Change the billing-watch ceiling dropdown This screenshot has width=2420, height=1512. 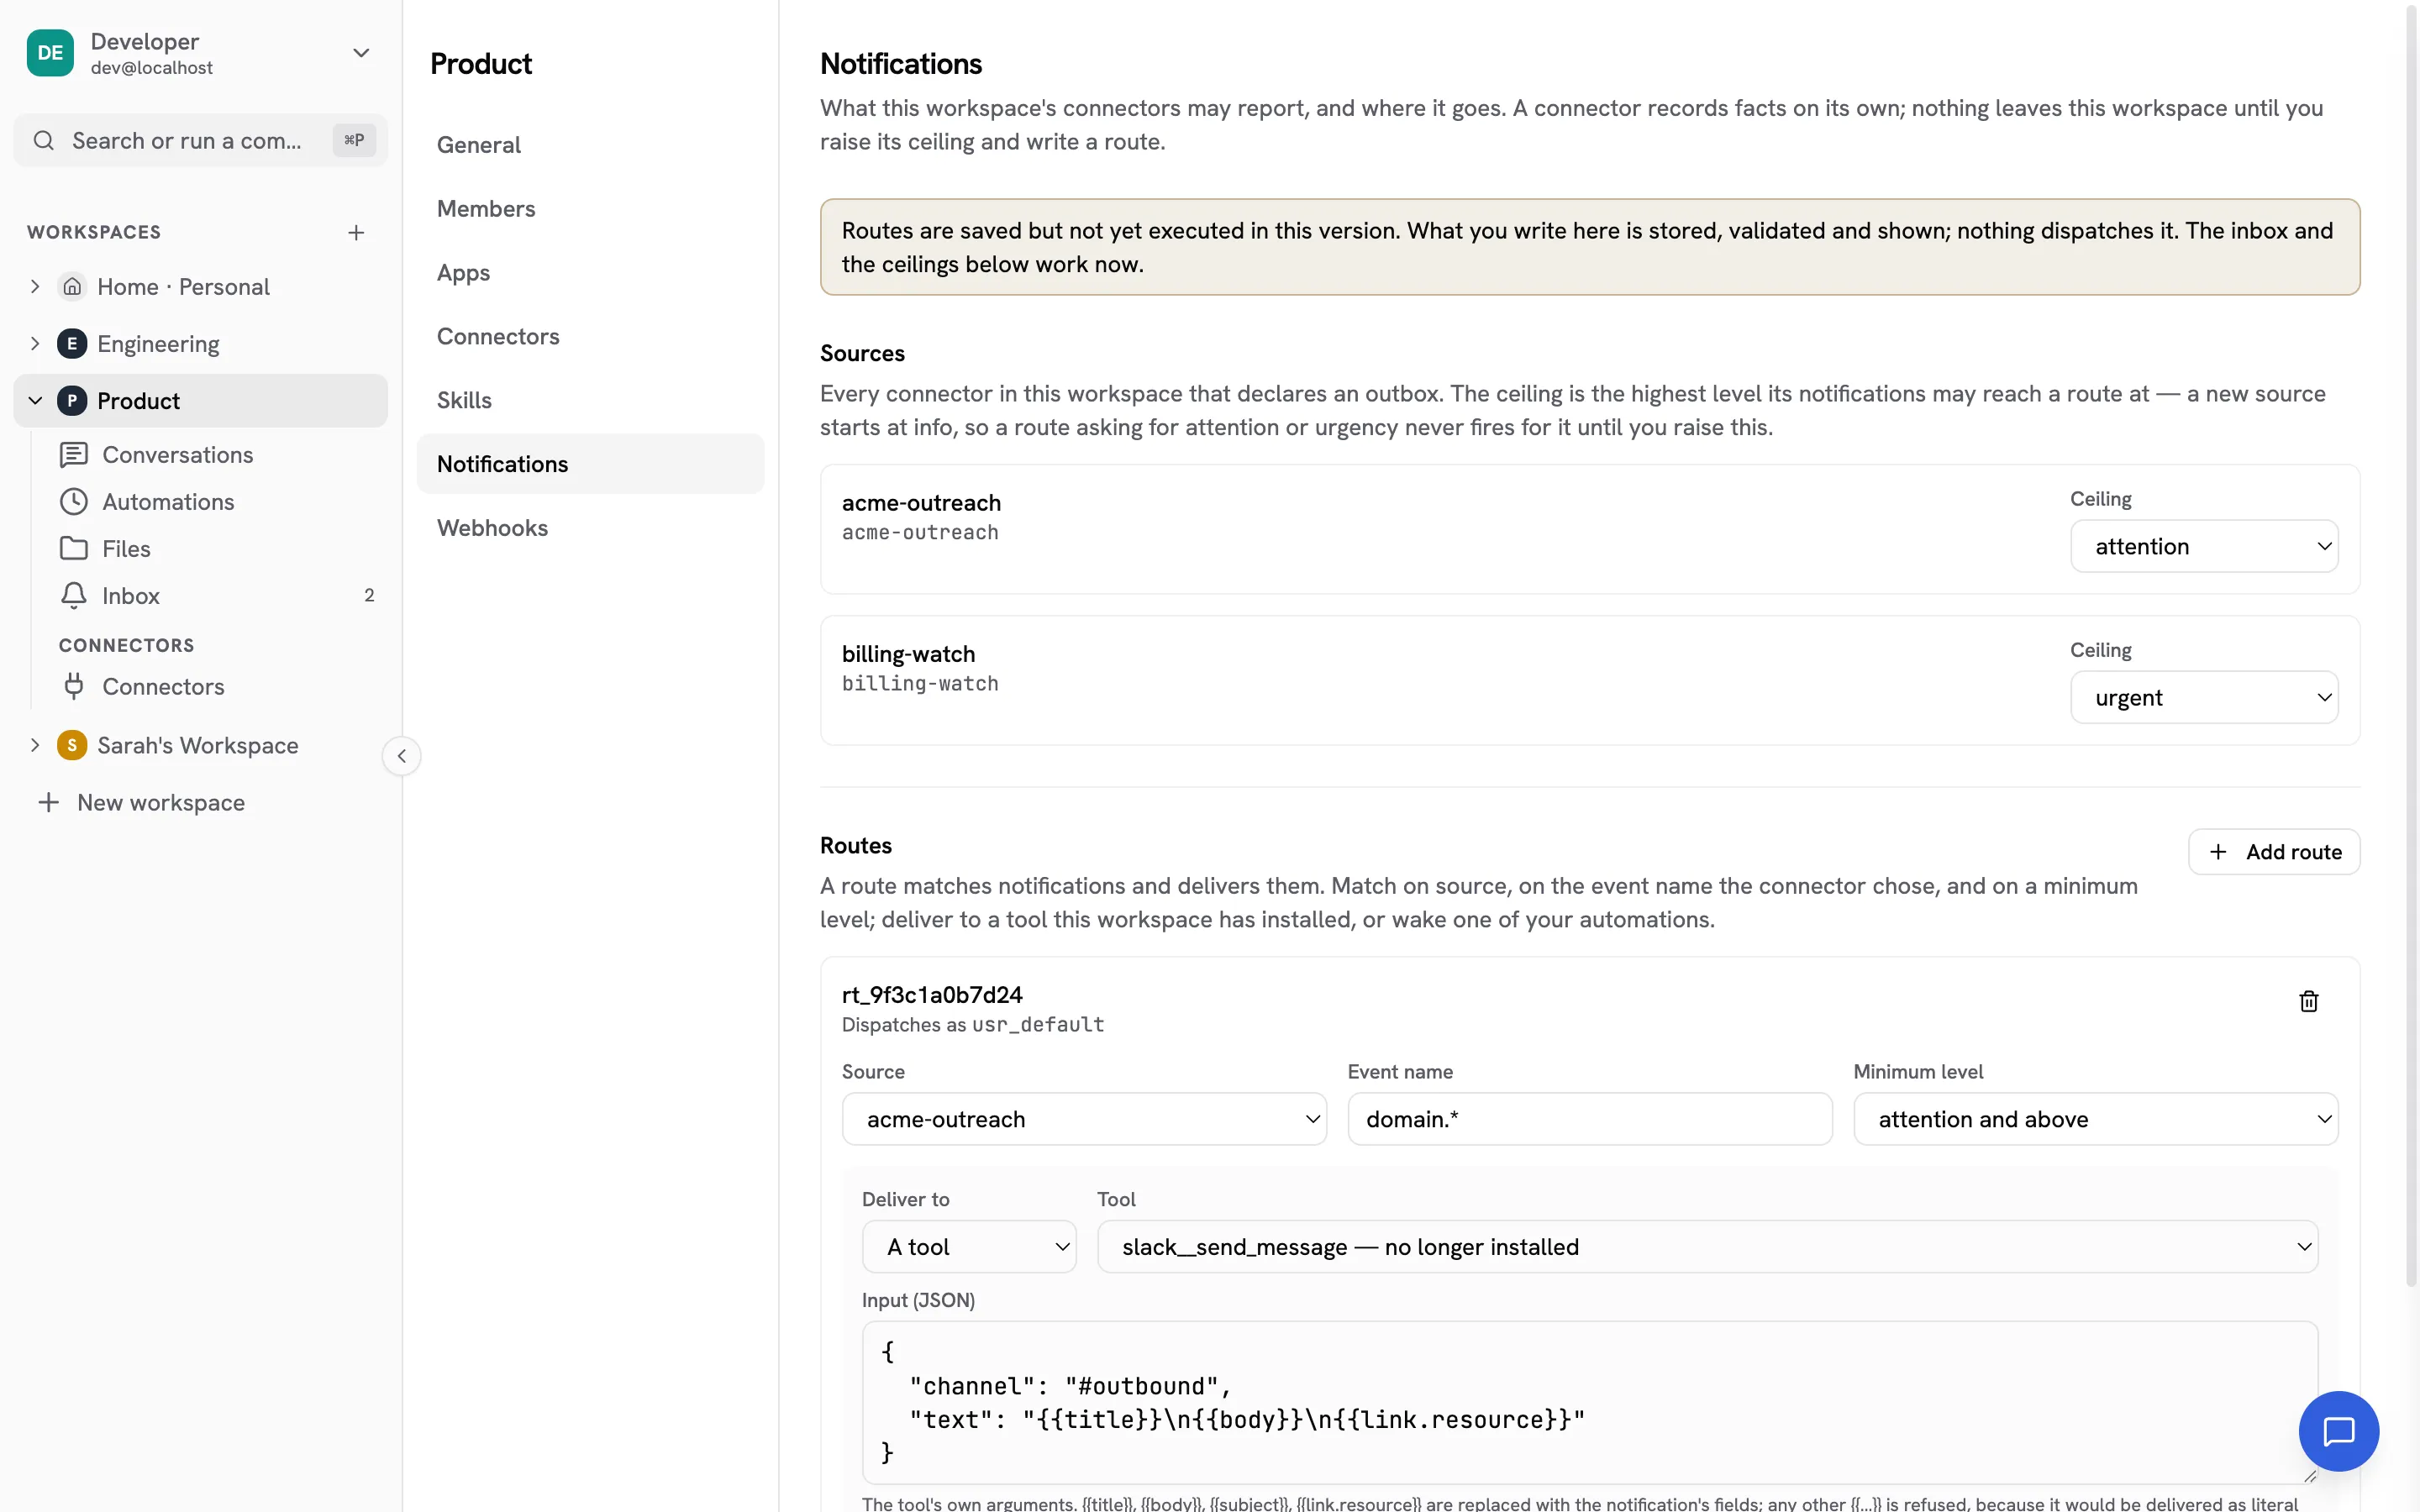(x=2204, y=697)
